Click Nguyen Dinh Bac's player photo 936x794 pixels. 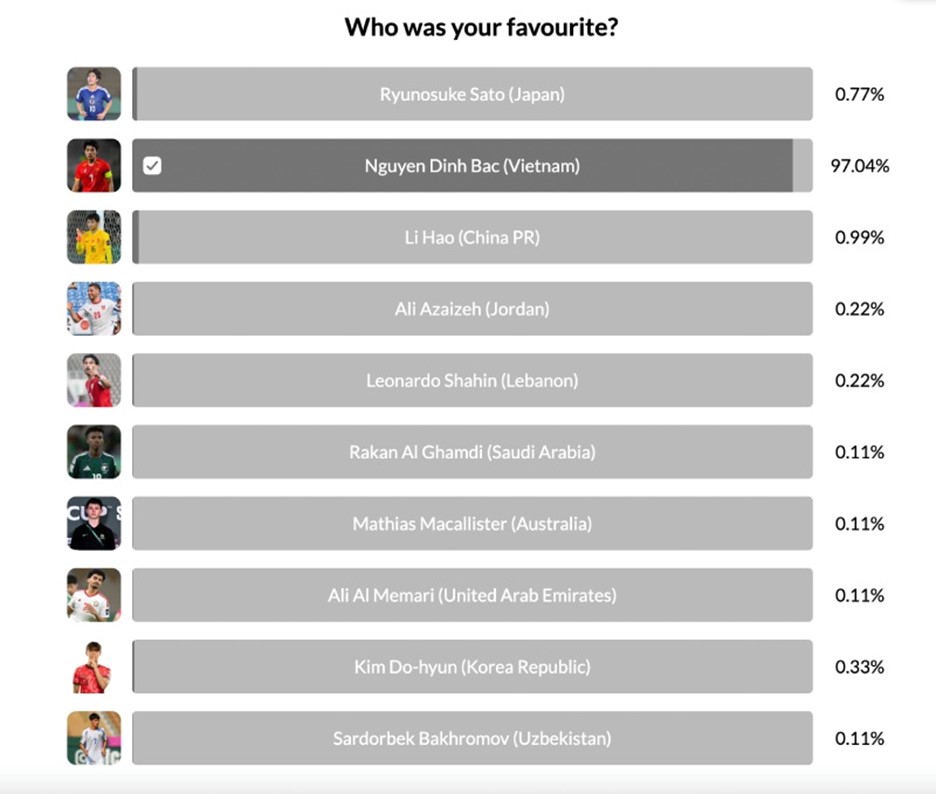pos(94,166)
